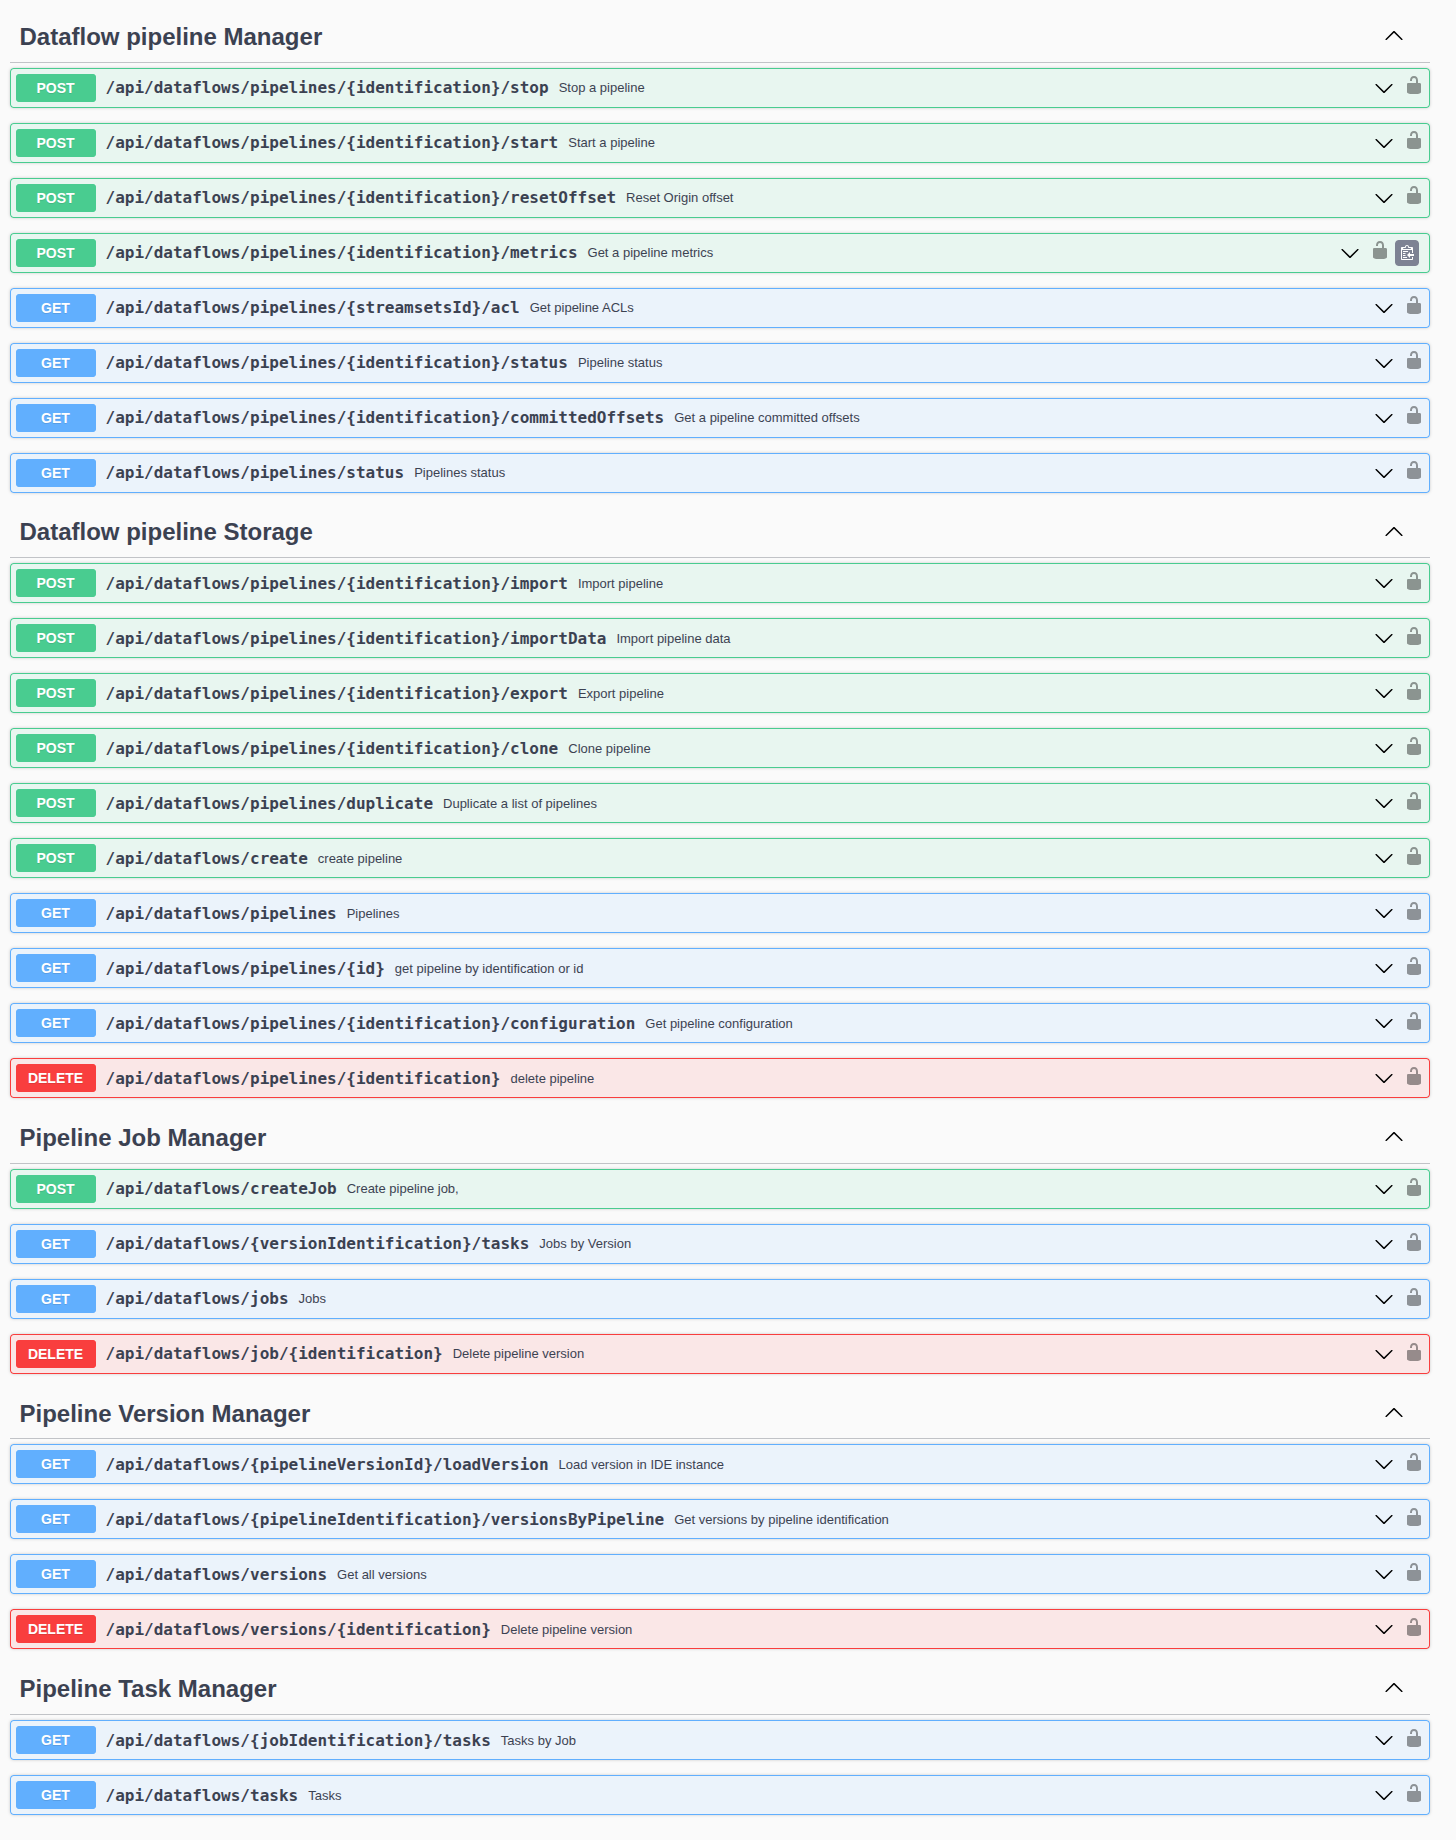Click the POST button for resetOffset
The height and width of the screenshot is (1840, 1456).
click(56, 198)
